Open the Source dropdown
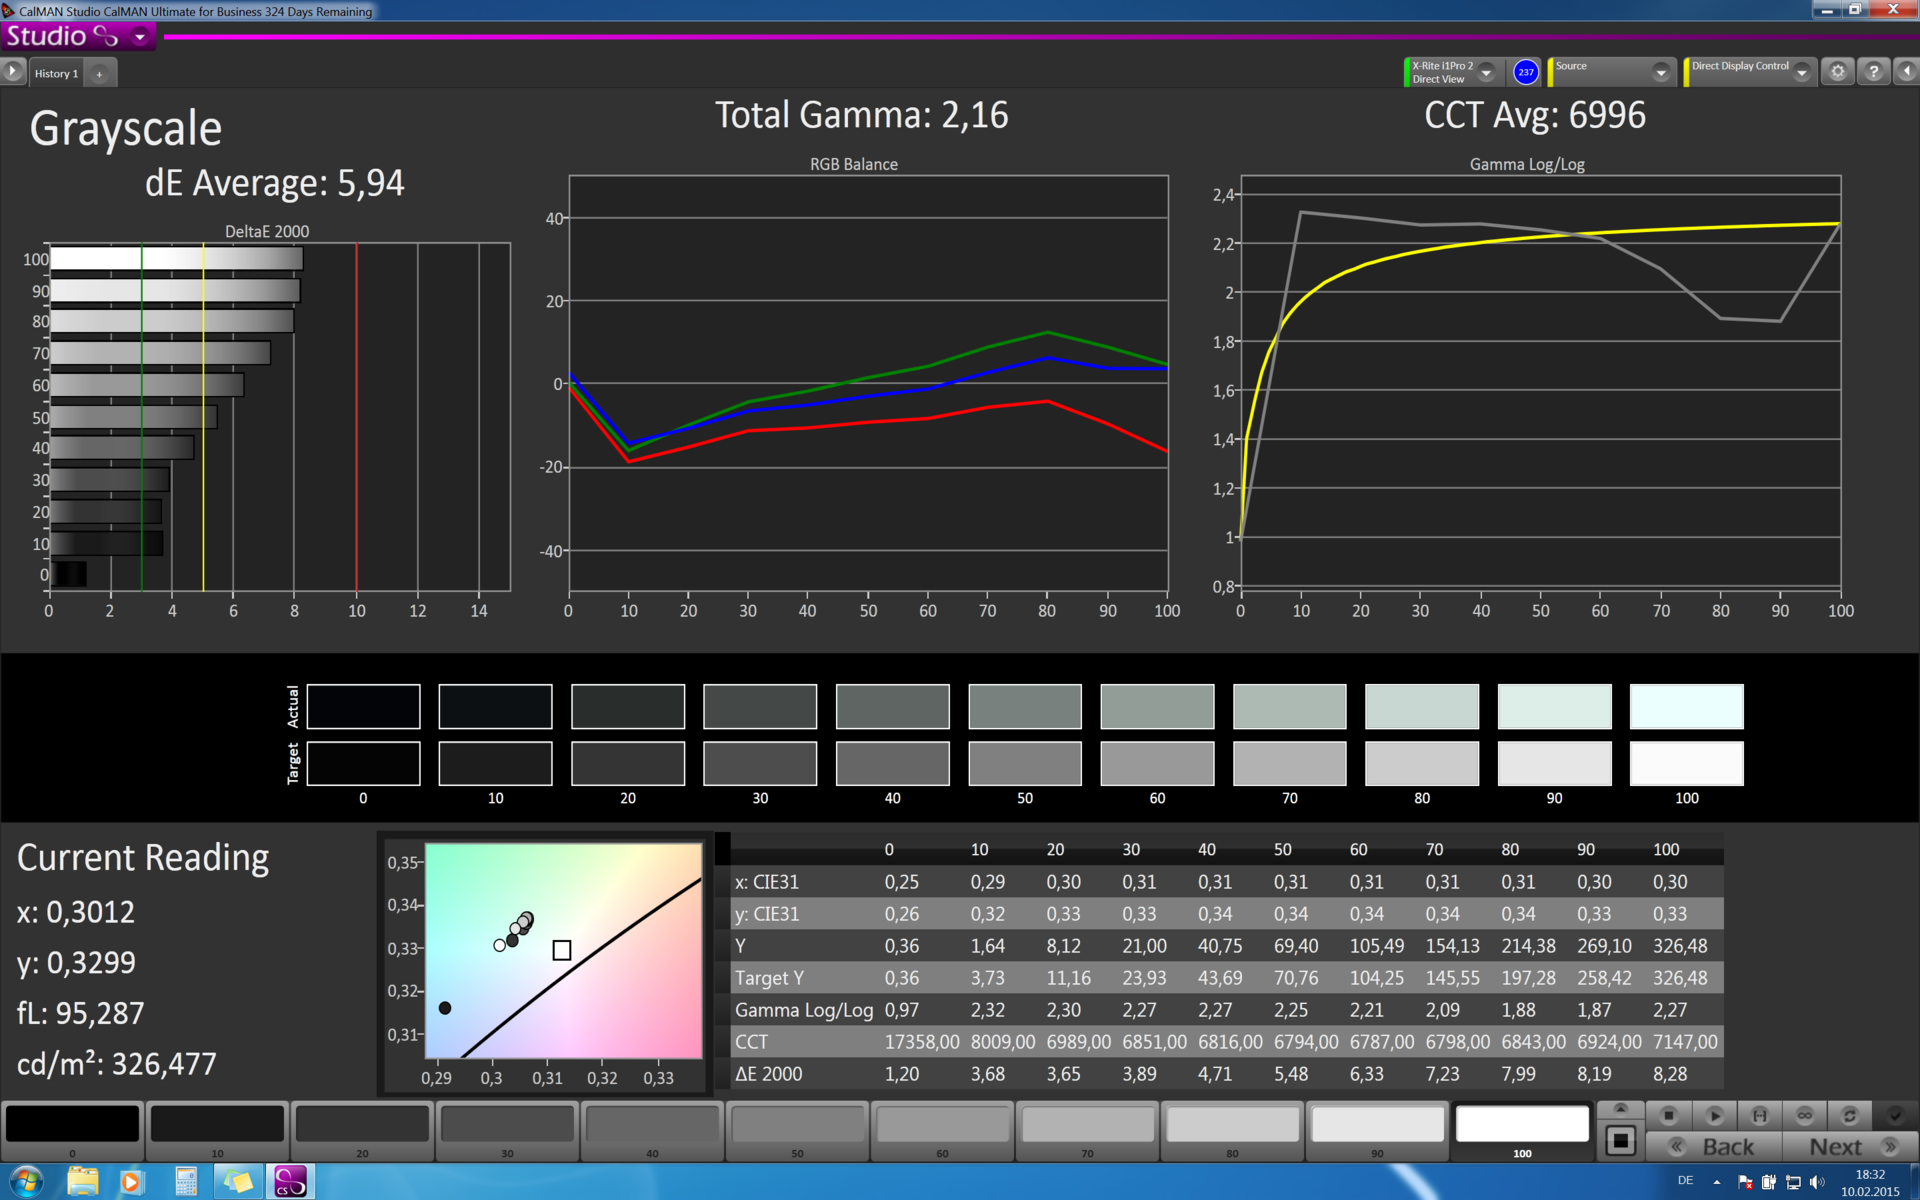The height and width of the screenshot is (1200, 1920). click(1661, 72)
